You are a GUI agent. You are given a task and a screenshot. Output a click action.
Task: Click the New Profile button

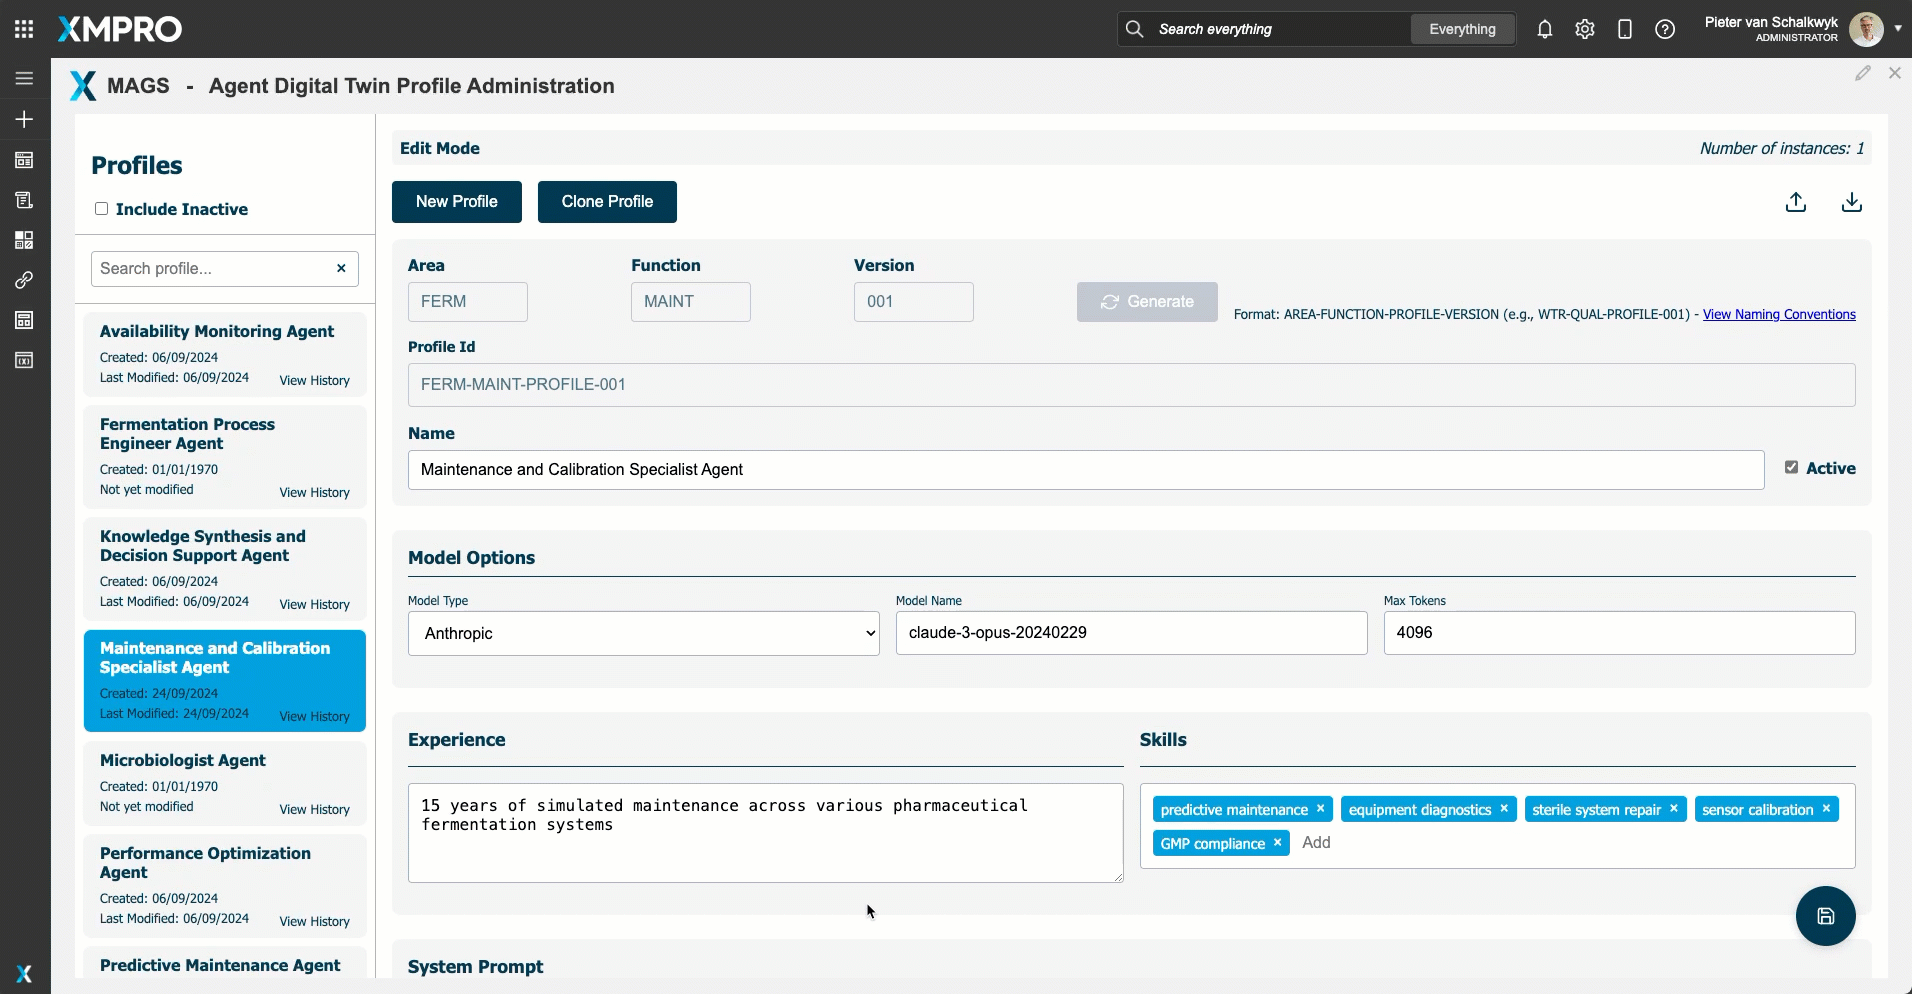point(456,202)
